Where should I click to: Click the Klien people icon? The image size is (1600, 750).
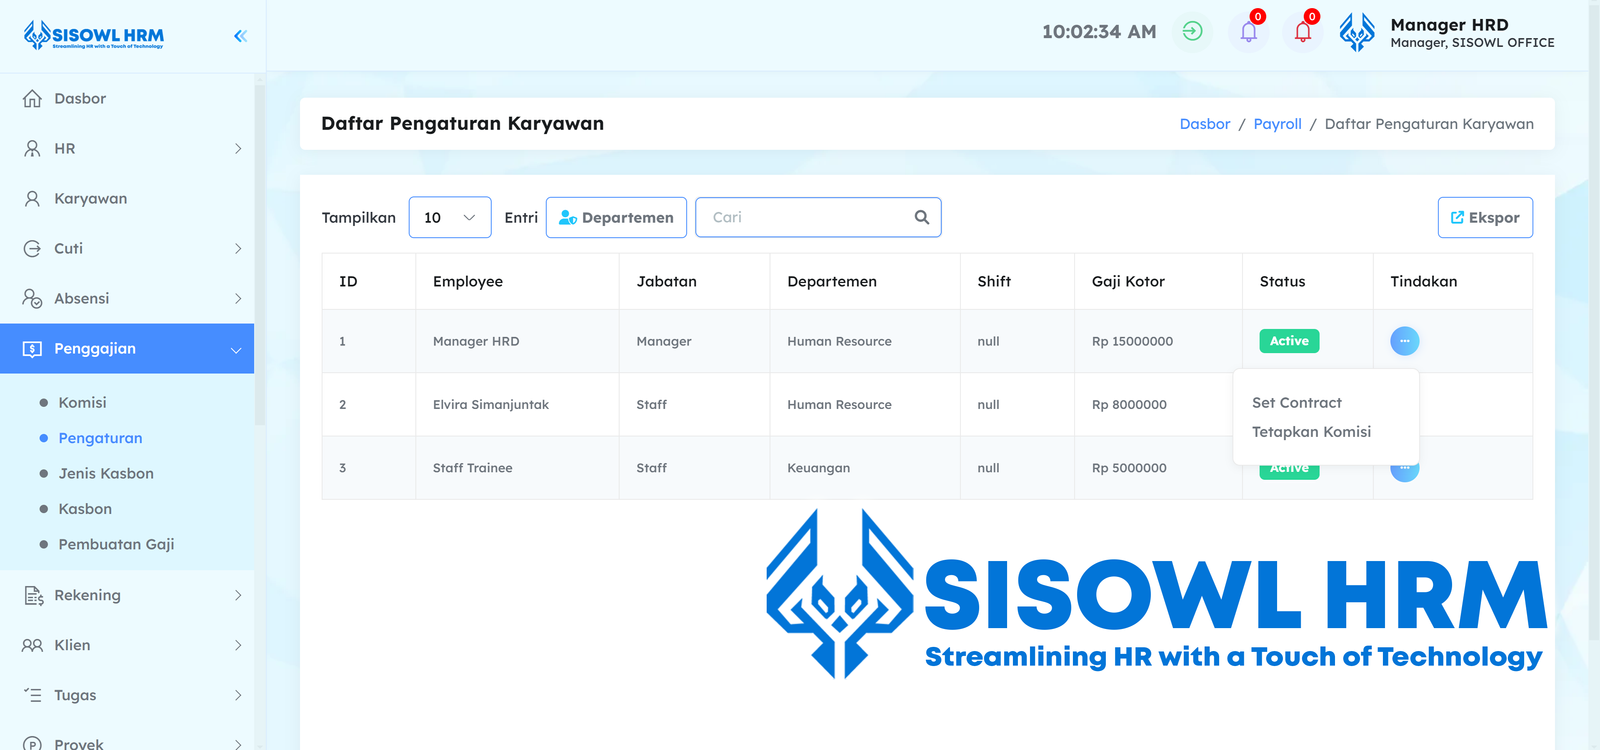point(32,645)
